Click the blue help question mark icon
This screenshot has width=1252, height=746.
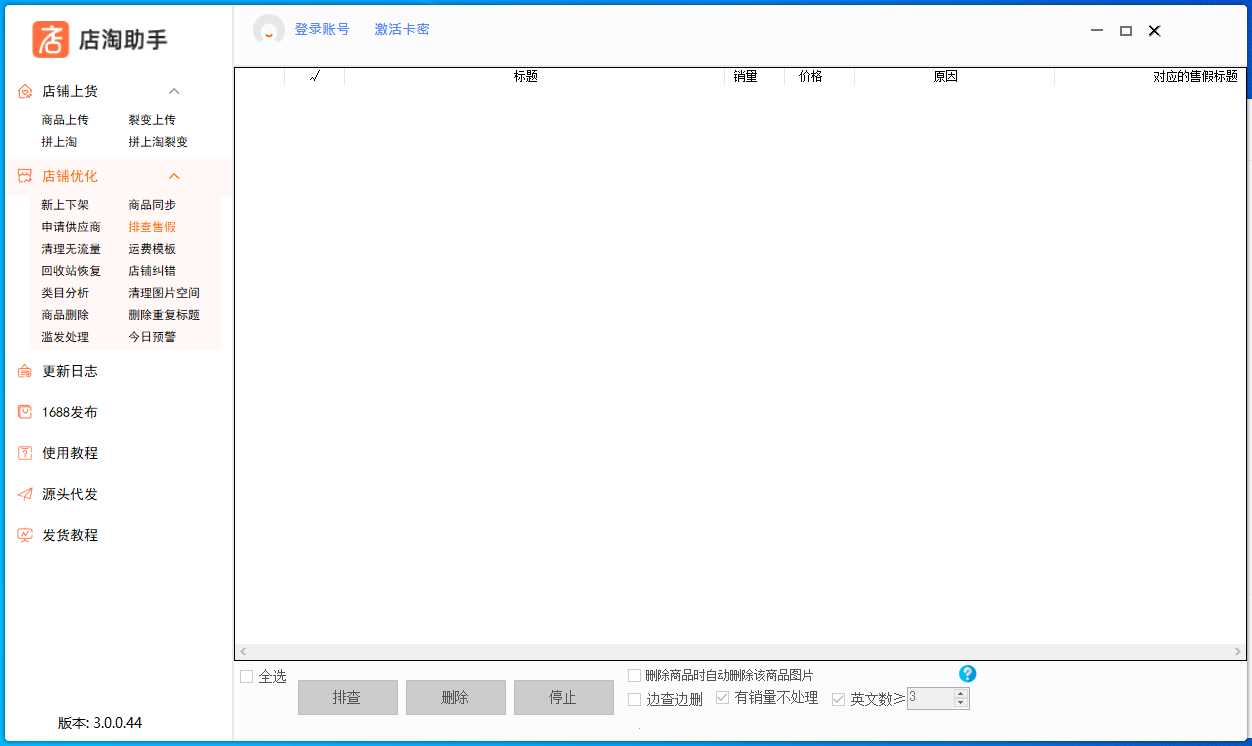point(967,674)
